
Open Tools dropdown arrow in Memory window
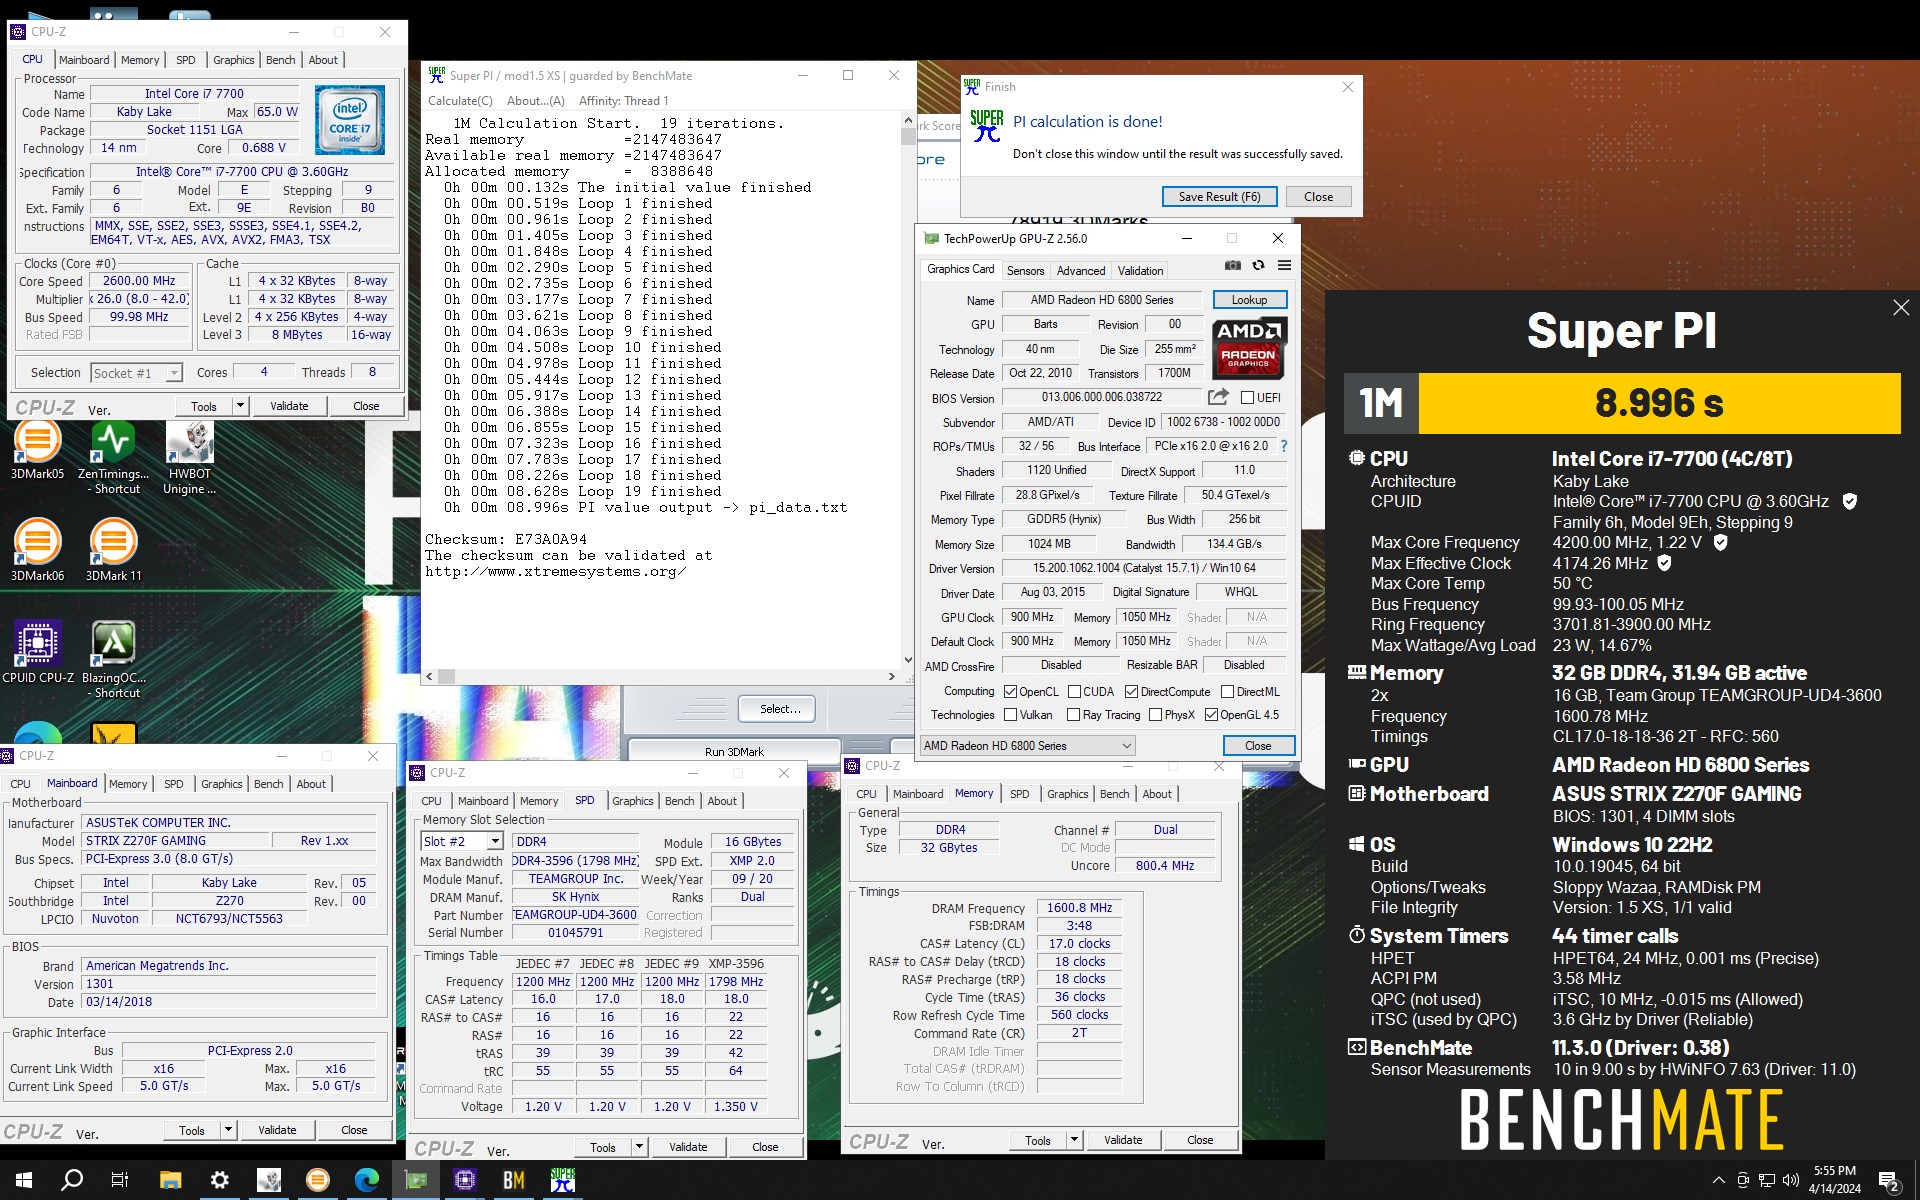pyautogui.click(x=1074, y=1140)
